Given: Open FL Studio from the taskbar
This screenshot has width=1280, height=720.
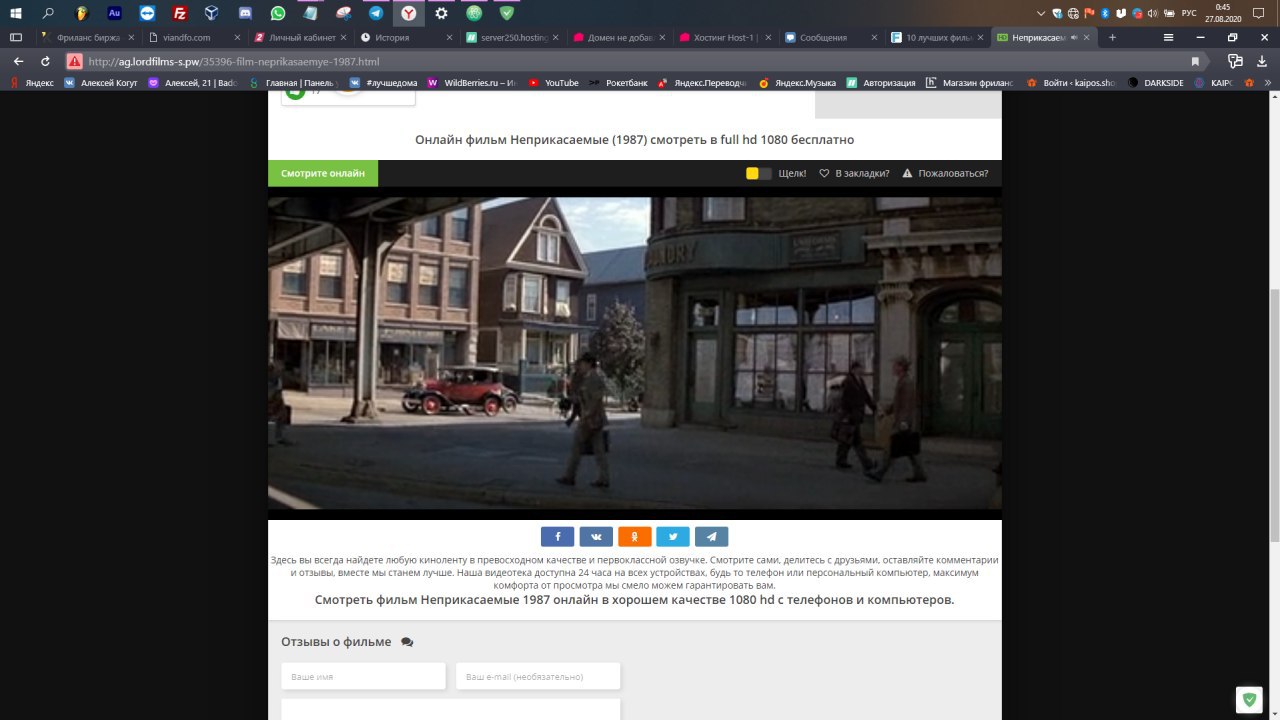Looking at the screenshot, I should [x=81, y=13].
